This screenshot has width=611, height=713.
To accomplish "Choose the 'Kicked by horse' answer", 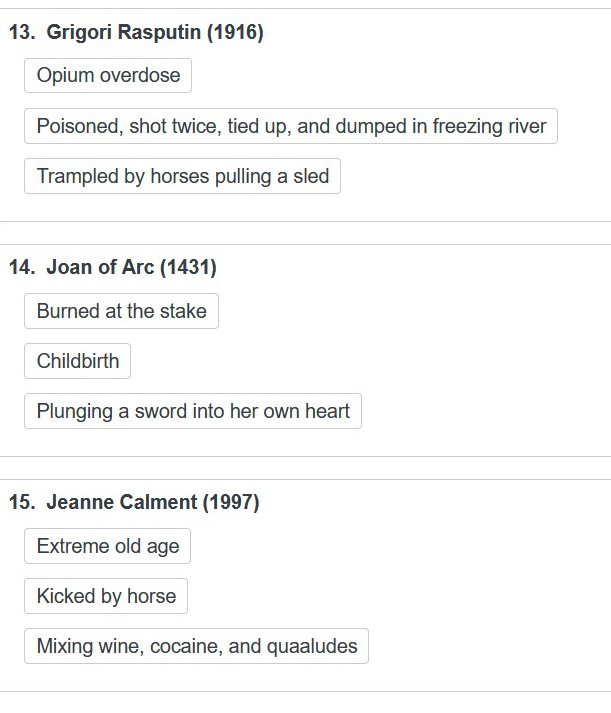I will pyautogui.click(x=106, y=596).
